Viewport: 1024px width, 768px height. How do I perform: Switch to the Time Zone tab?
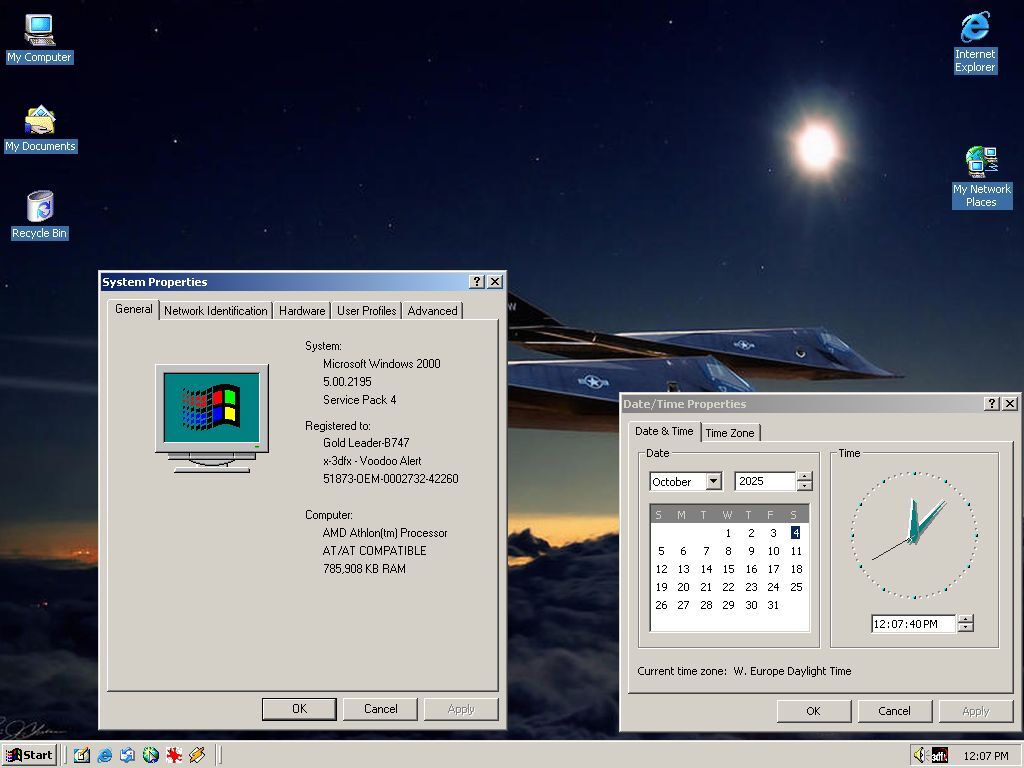pyautogui.click(x=730, y=433)
